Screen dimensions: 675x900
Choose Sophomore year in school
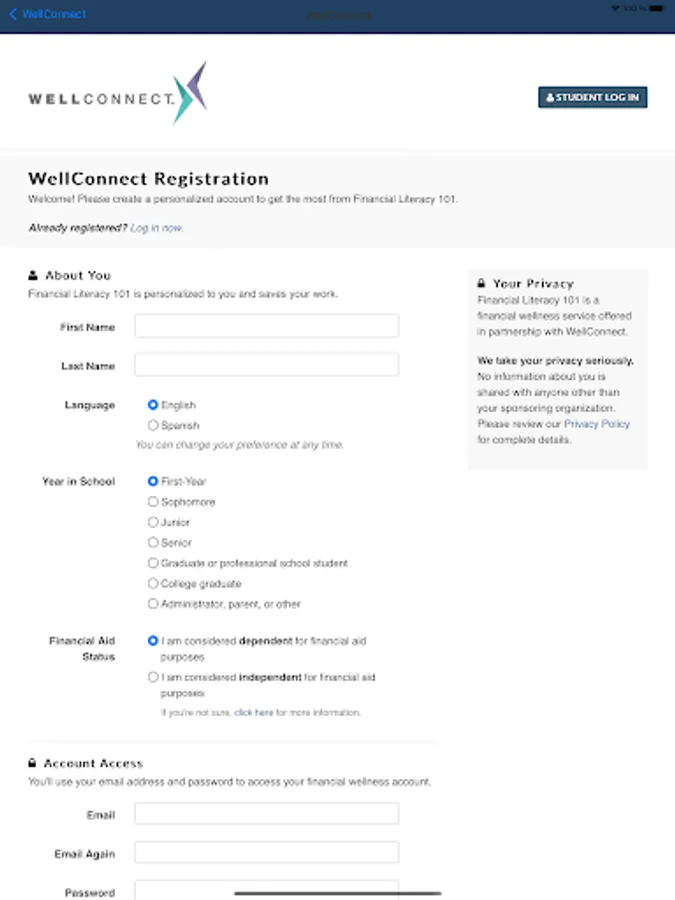153,502
